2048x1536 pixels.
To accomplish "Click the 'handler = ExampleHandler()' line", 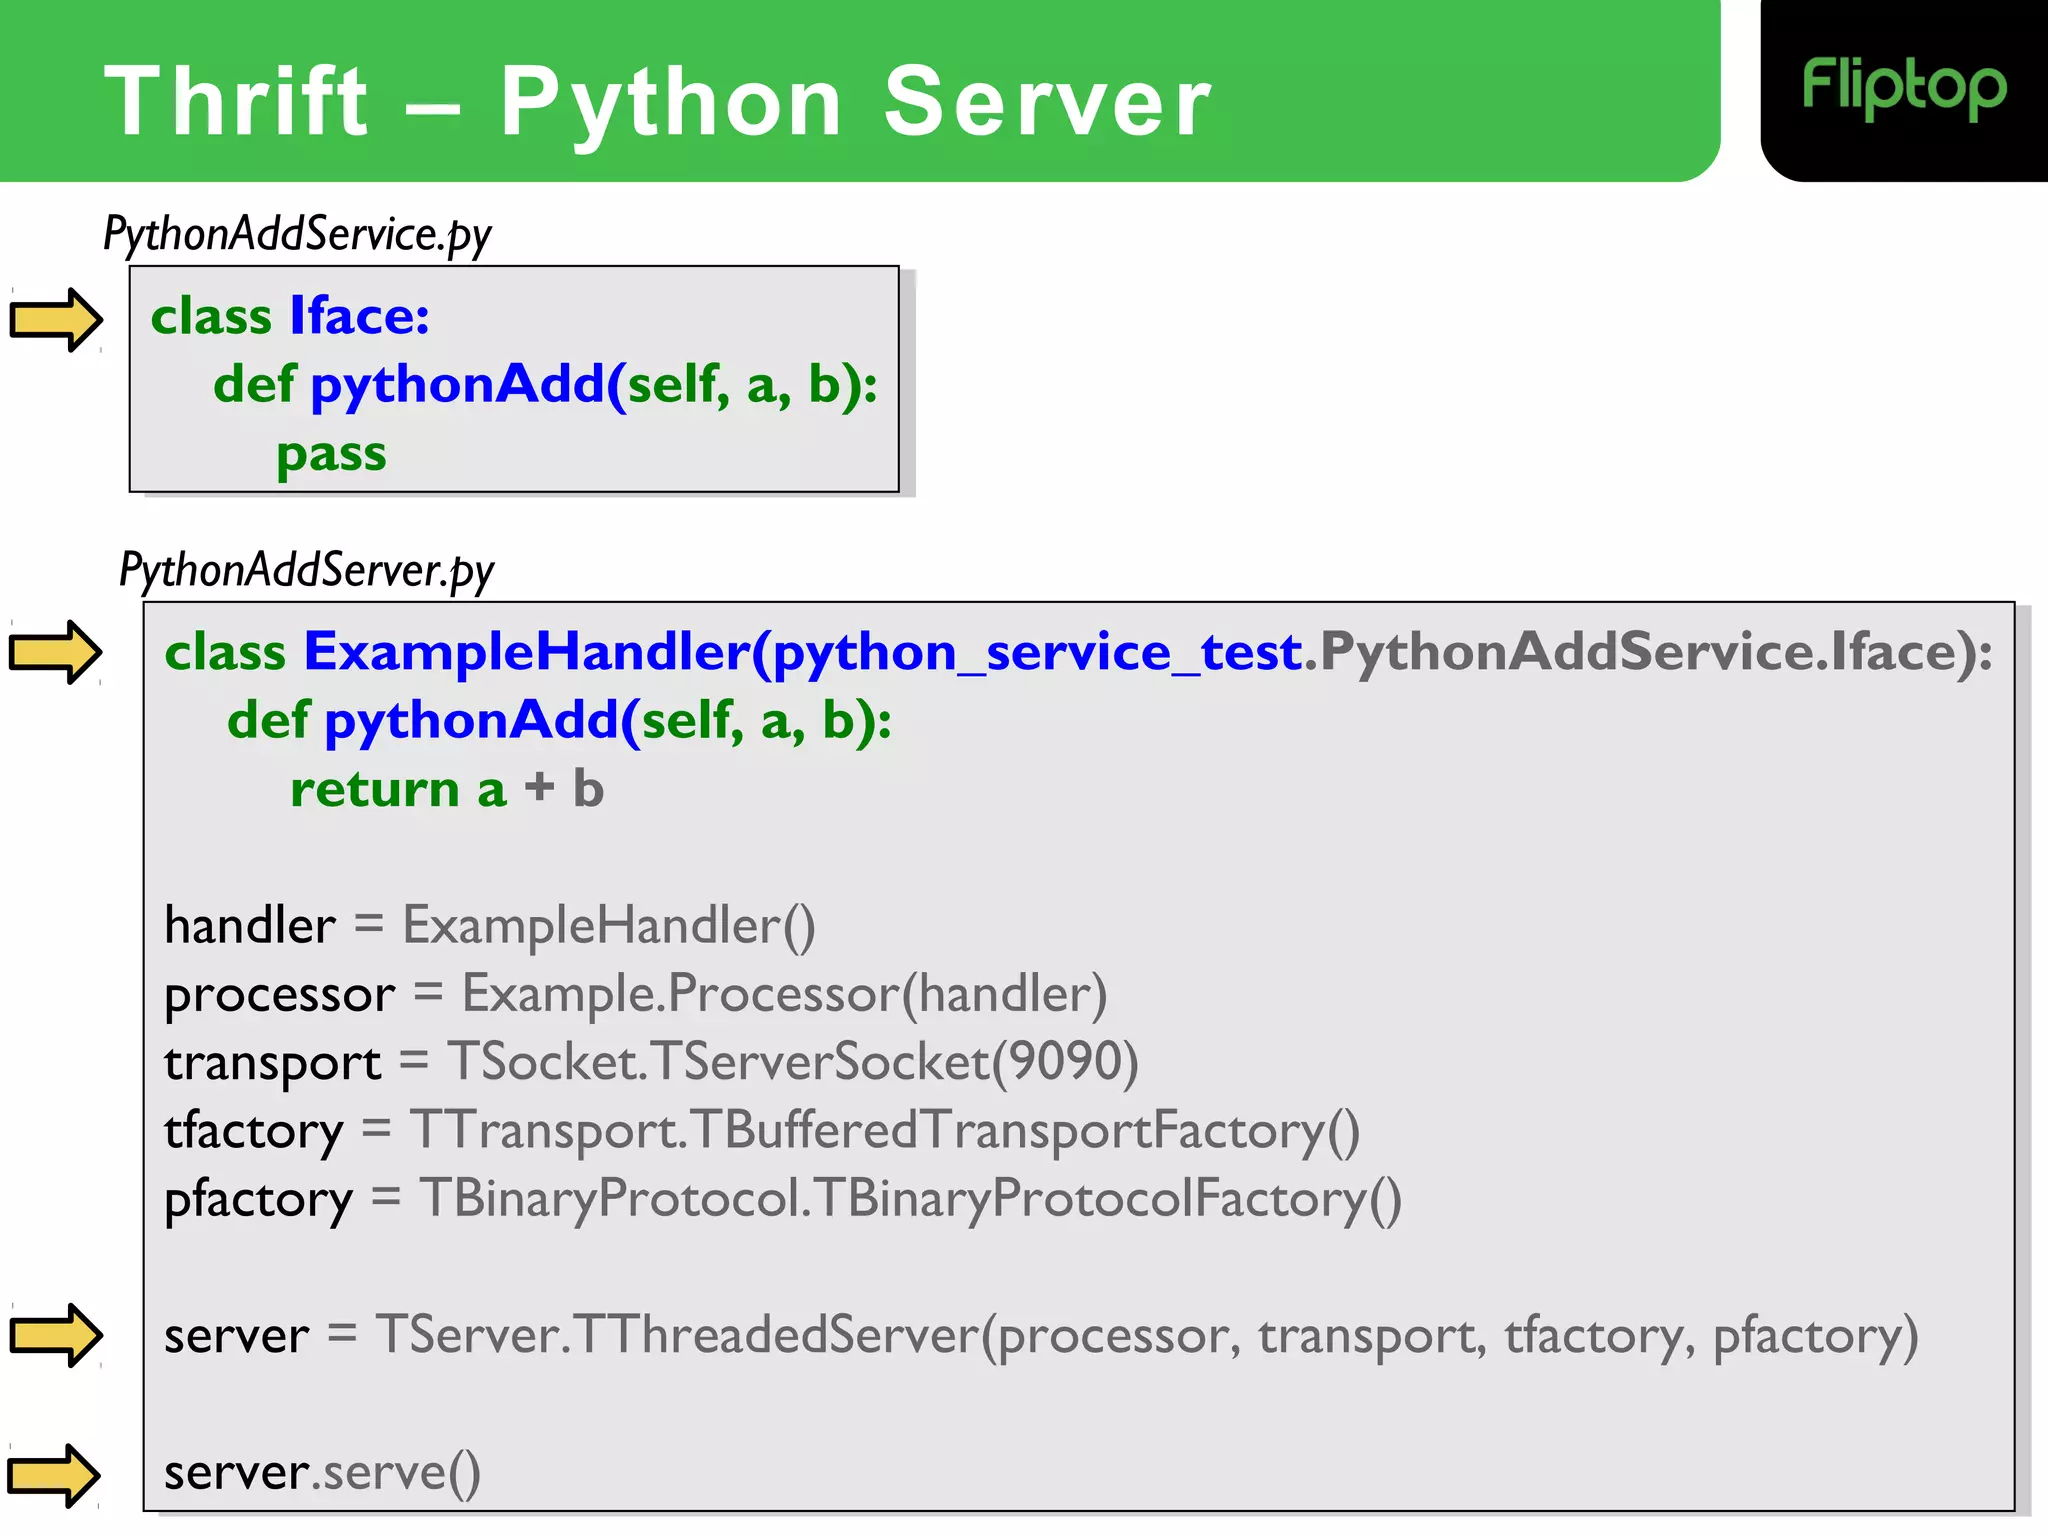I will [x=489, y=926].
